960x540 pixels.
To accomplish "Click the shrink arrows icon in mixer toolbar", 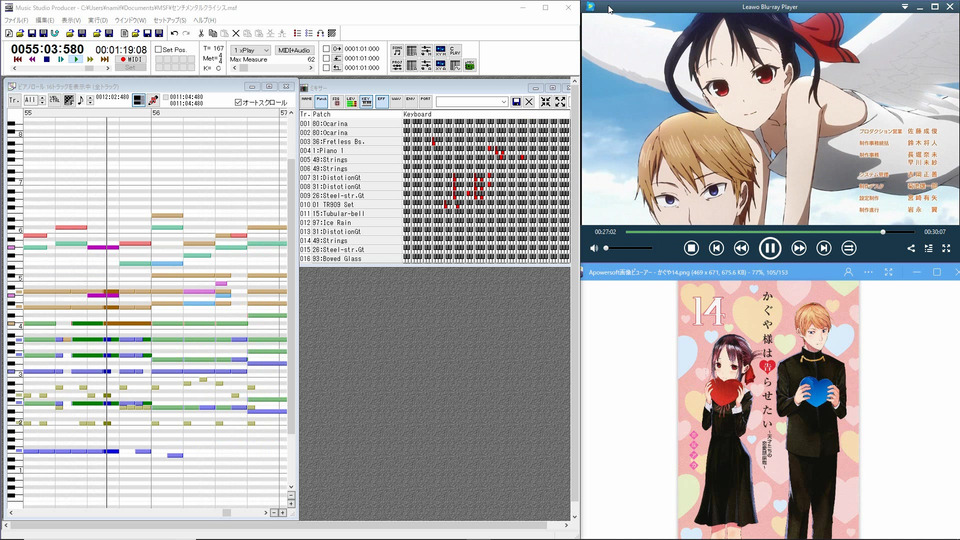I will 546,102.
